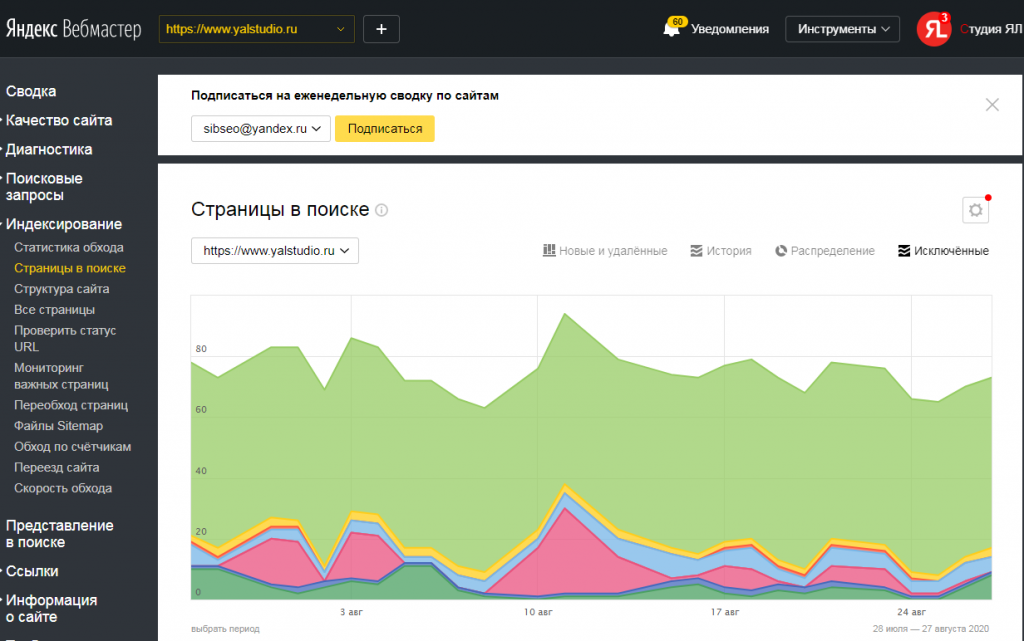Expand the Ссылки sidebar section
Viewport: 1024px width, 641px height.
32,571
